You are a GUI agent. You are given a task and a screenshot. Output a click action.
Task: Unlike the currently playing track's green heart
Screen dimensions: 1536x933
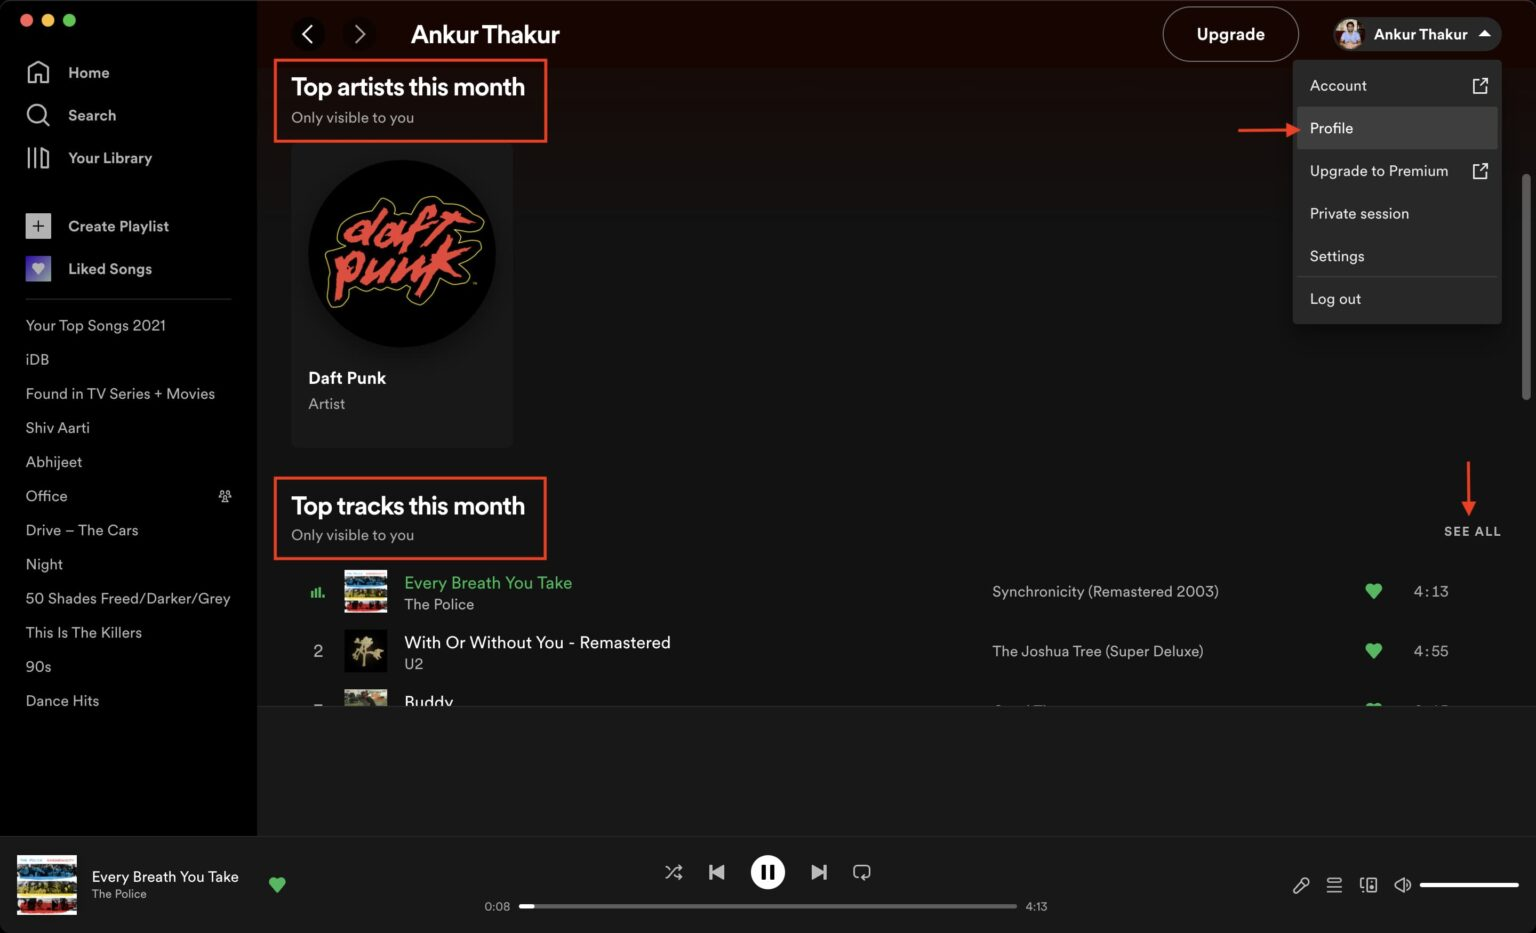(x=277, y=885)
